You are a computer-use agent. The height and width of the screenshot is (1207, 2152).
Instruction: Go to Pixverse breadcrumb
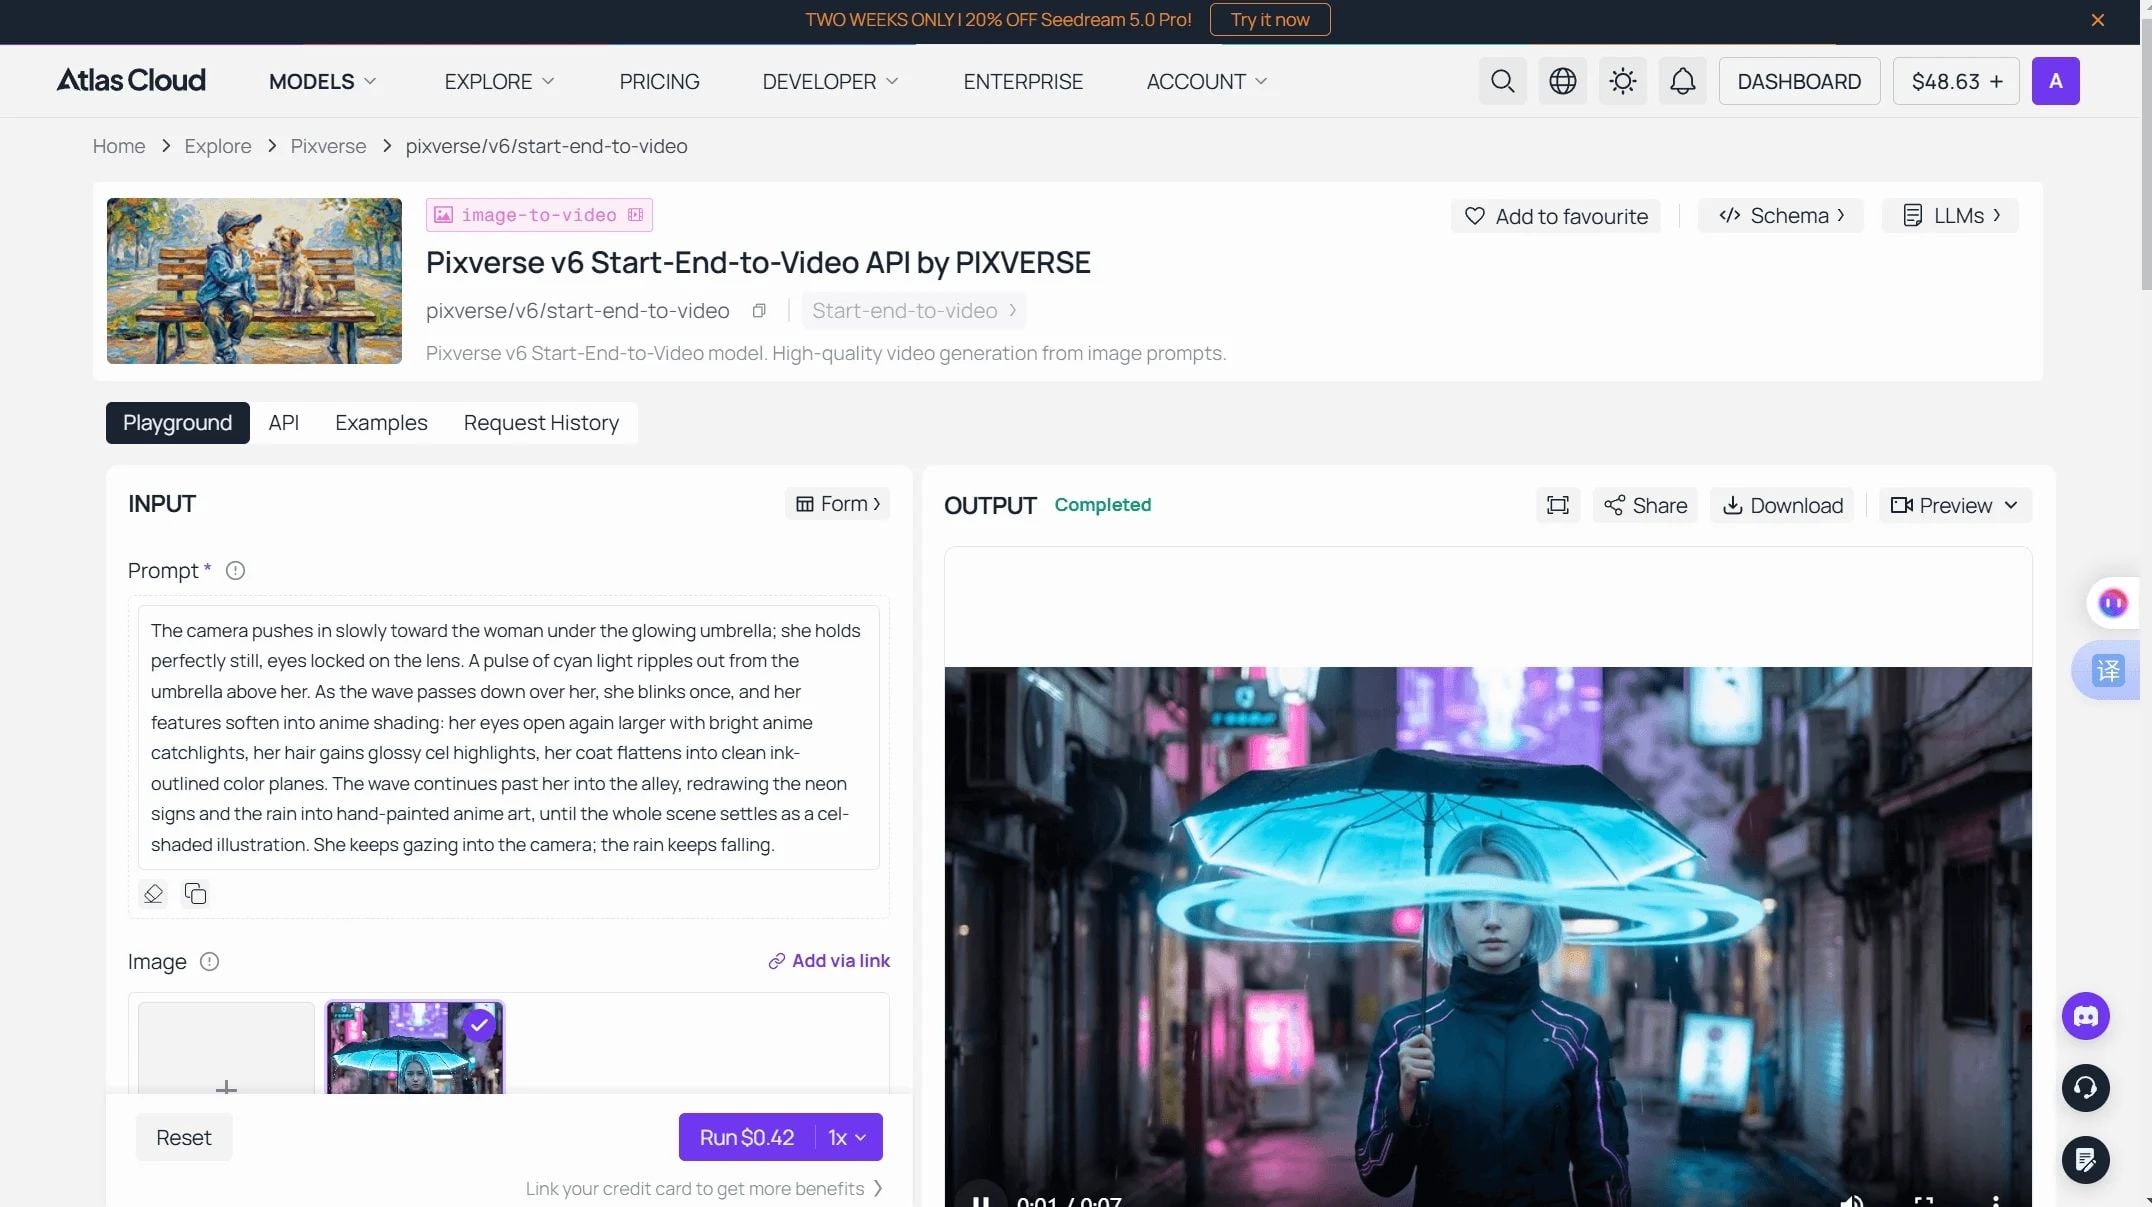328,146
